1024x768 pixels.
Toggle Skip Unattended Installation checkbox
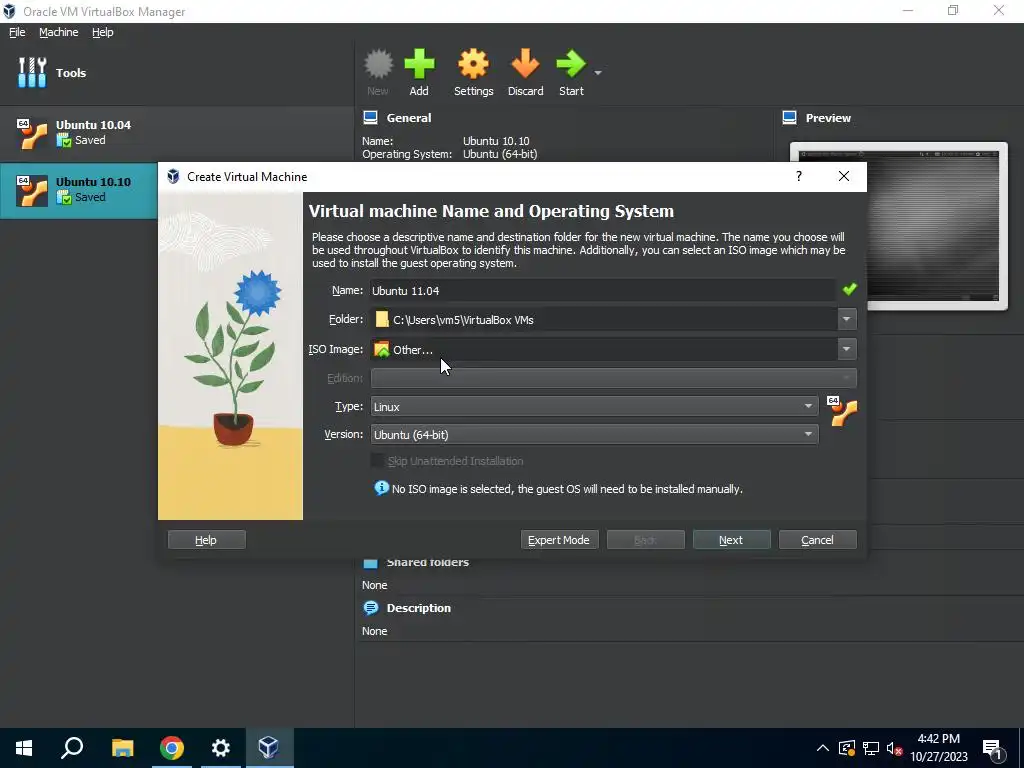tap(377, 460)
